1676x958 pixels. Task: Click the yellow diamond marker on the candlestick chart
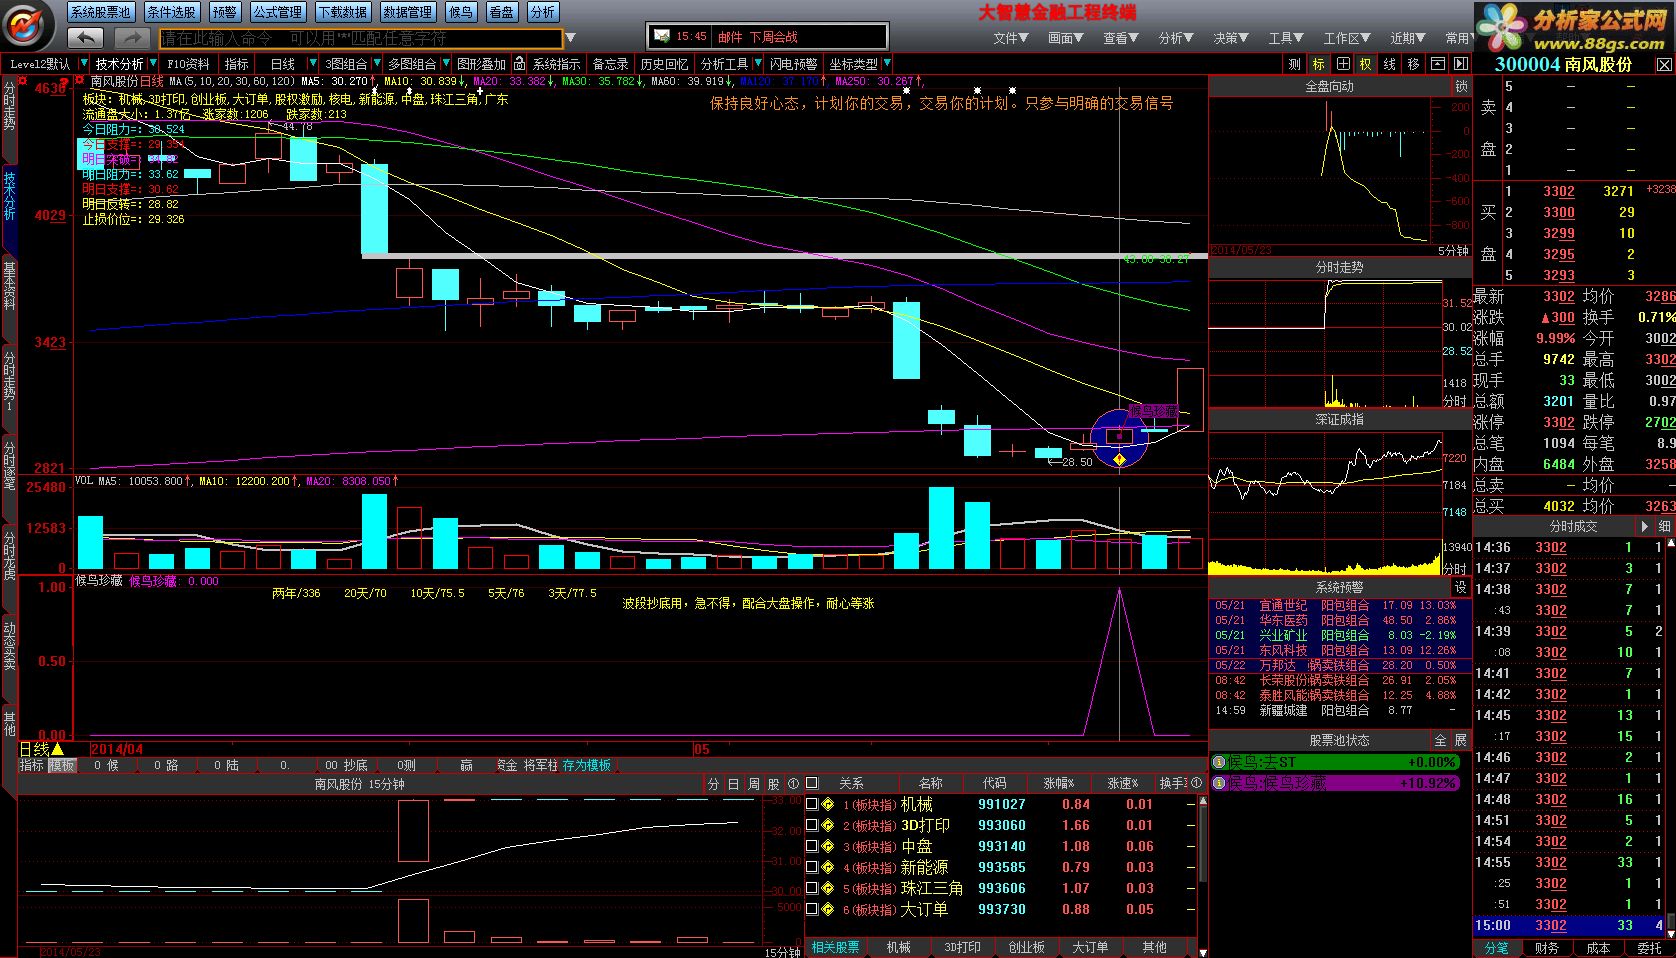coord(1119,459)
